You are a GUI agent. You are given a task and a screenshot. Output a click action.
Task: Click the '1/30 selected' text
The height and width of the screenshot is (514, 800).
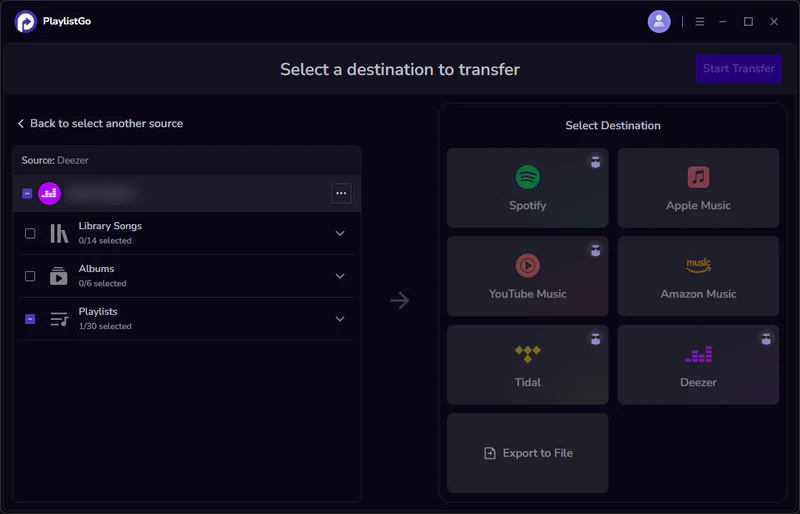pyautogui.click(x=105, y=327)
